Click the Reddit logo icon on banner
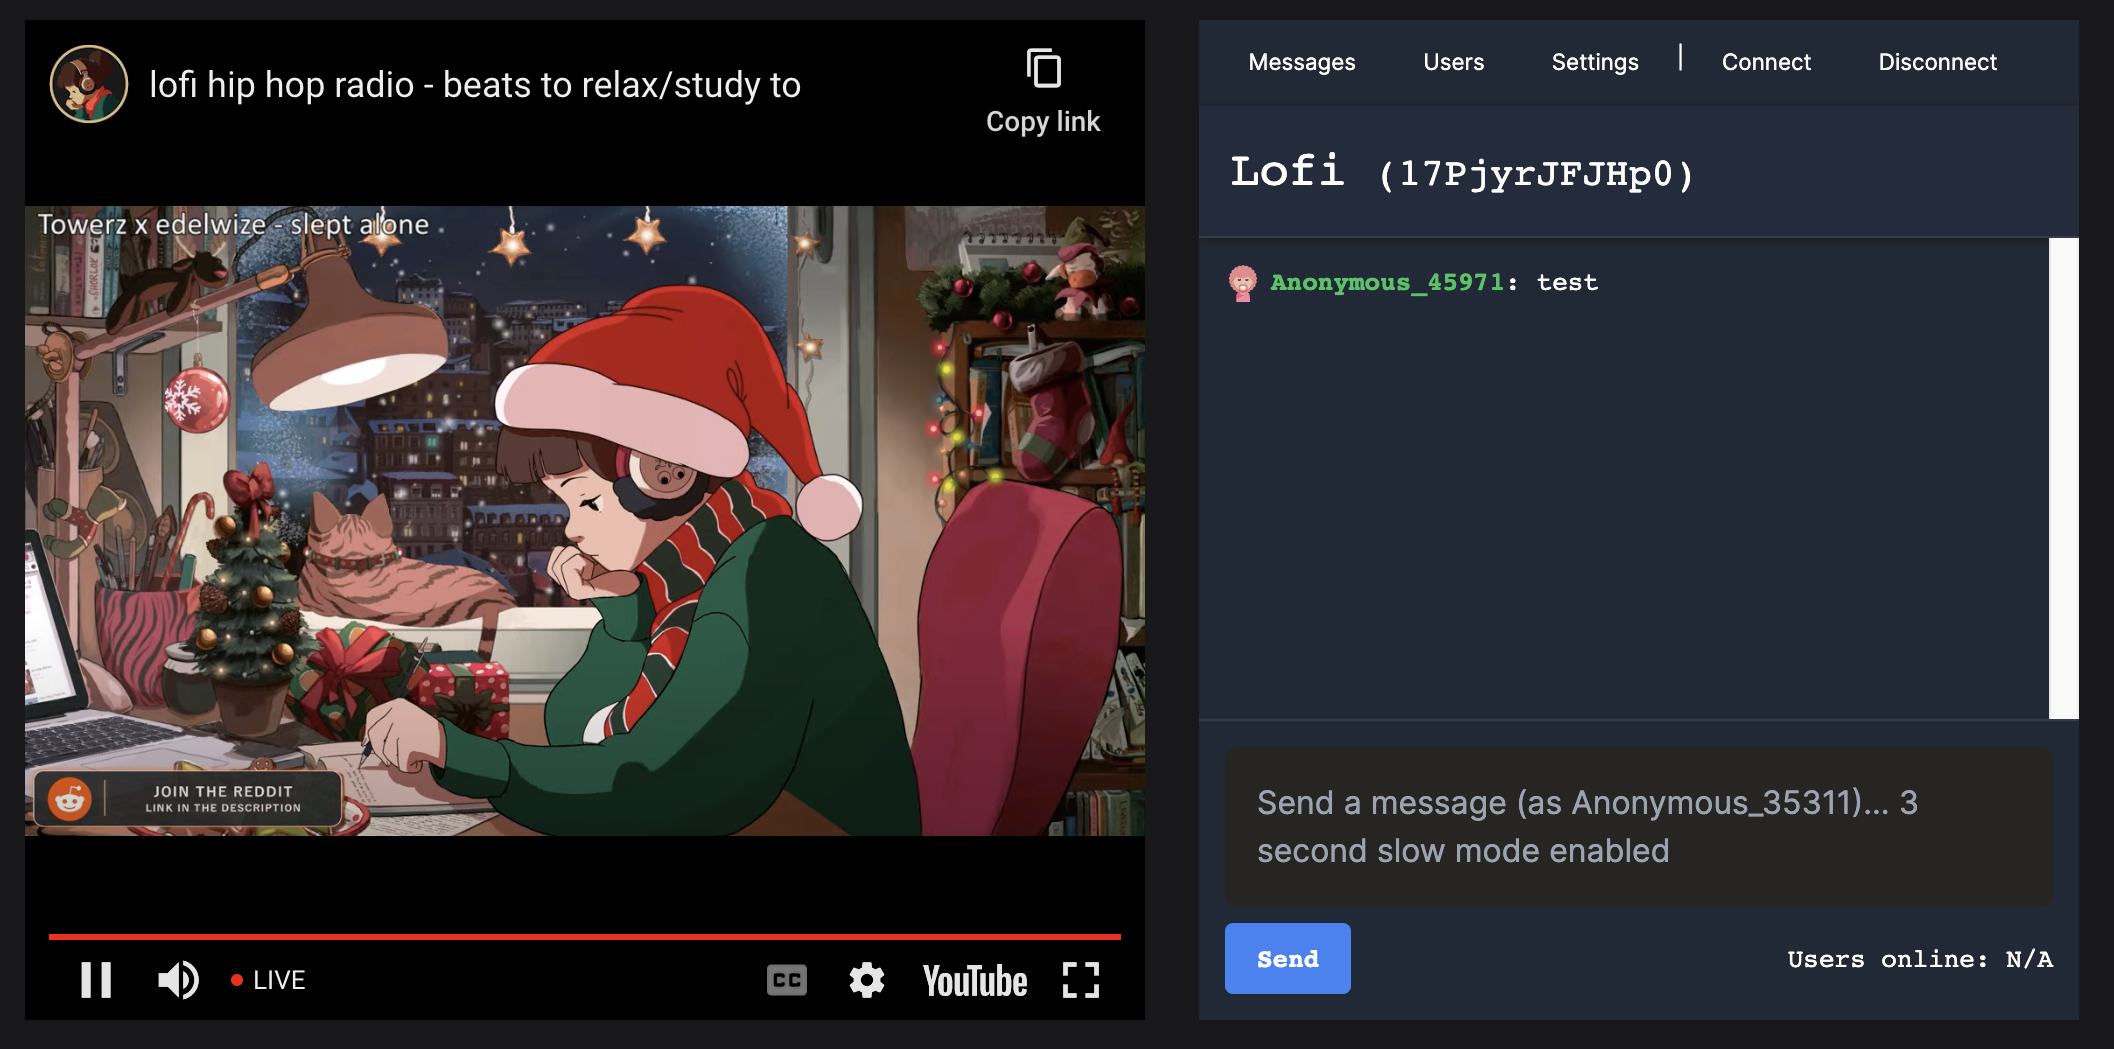Image resolution: width=2114 pixels, height=1049 pixels. (70, 799)
